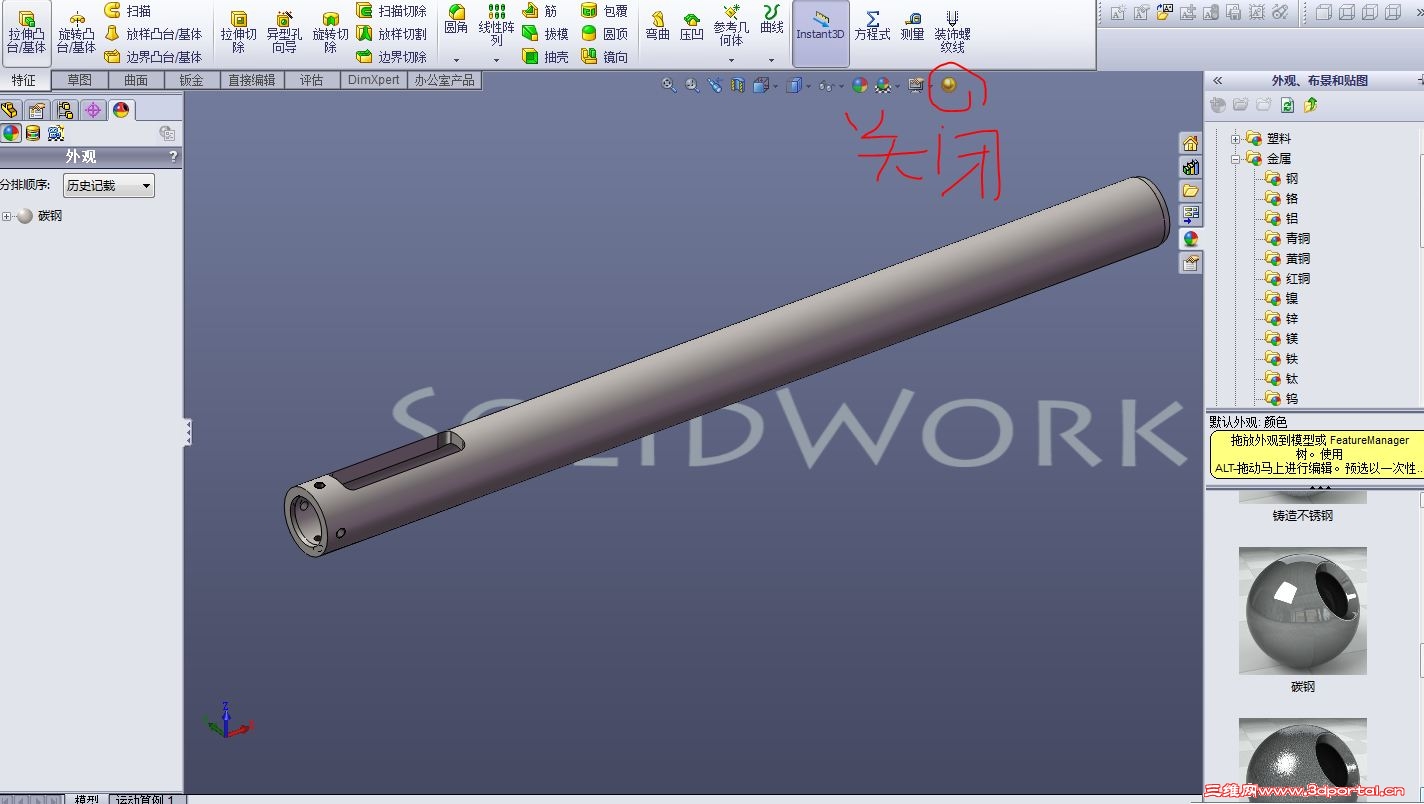Choose the 压凹 indent tool
The height and width of the screenshot is (804, 1424).
pyautogui.click(x=691, y=26)
